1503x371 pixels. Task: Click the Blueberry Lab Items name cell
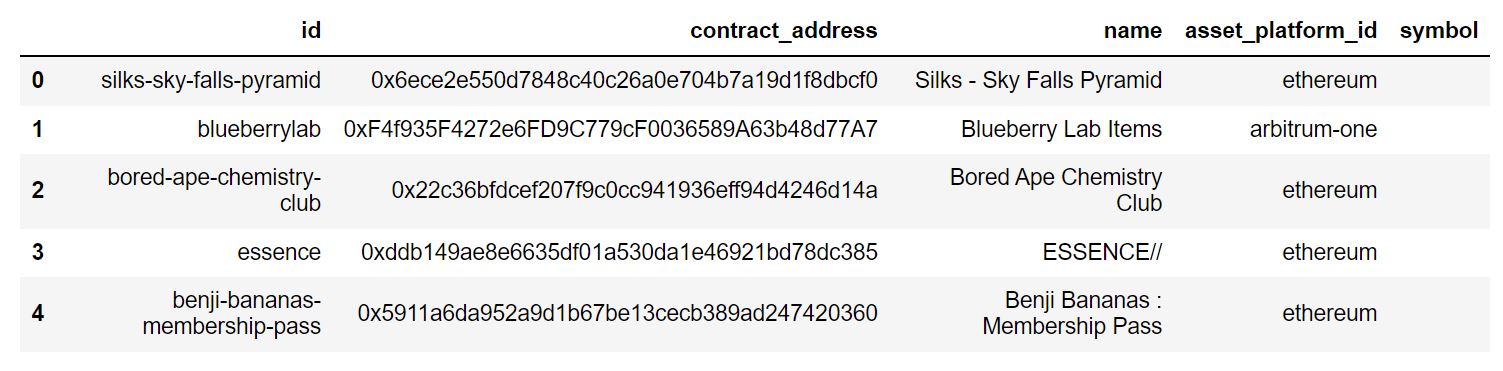pos(1062,129)
